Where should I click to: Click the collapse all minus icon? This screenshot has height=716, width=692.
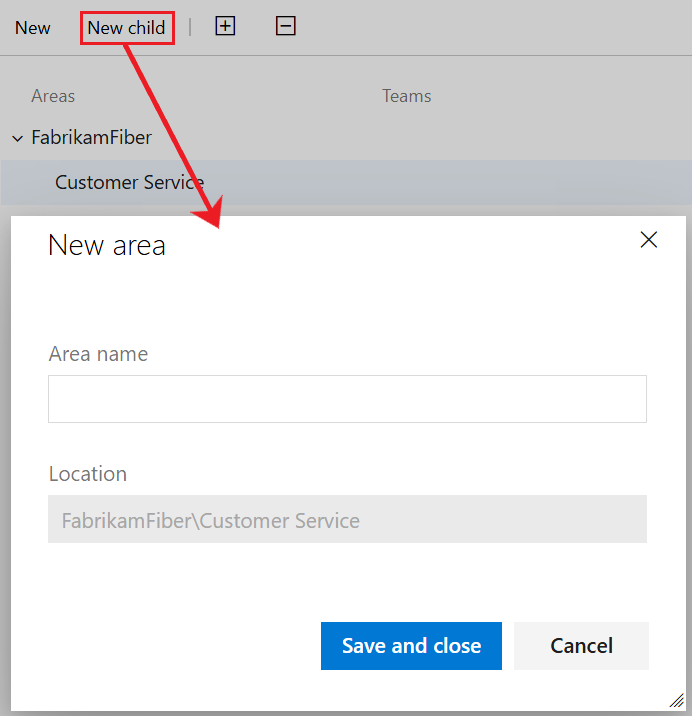[286, 26]
